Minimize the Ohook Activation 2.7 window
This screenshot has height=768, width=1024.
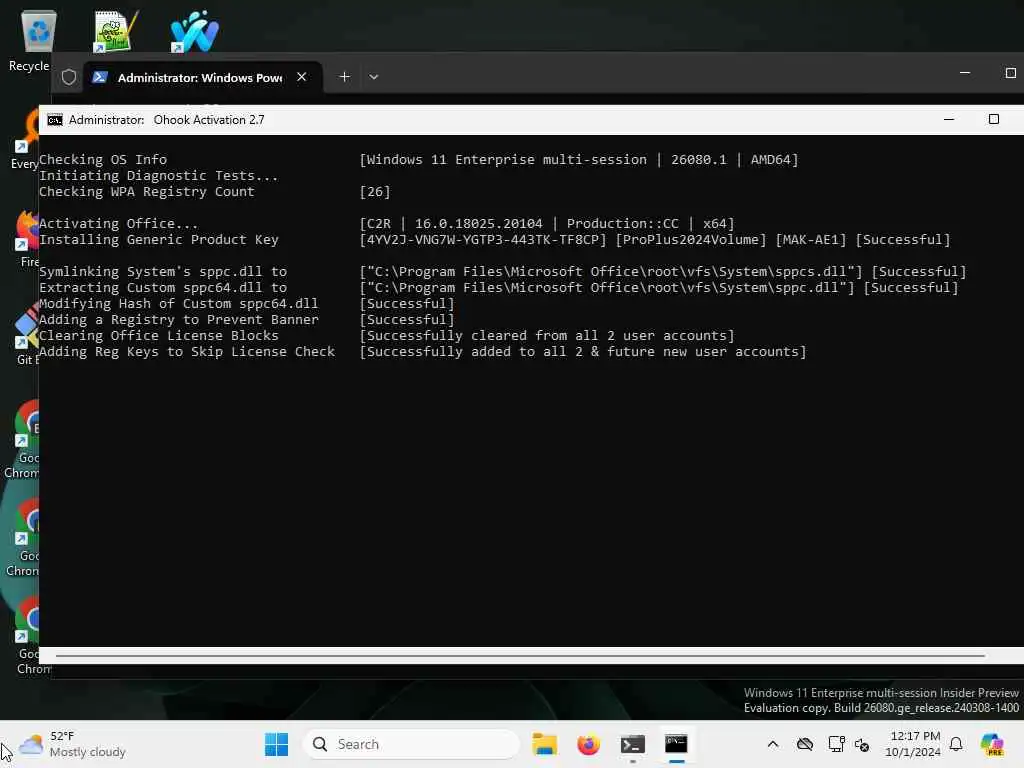[x=949, y=119]
